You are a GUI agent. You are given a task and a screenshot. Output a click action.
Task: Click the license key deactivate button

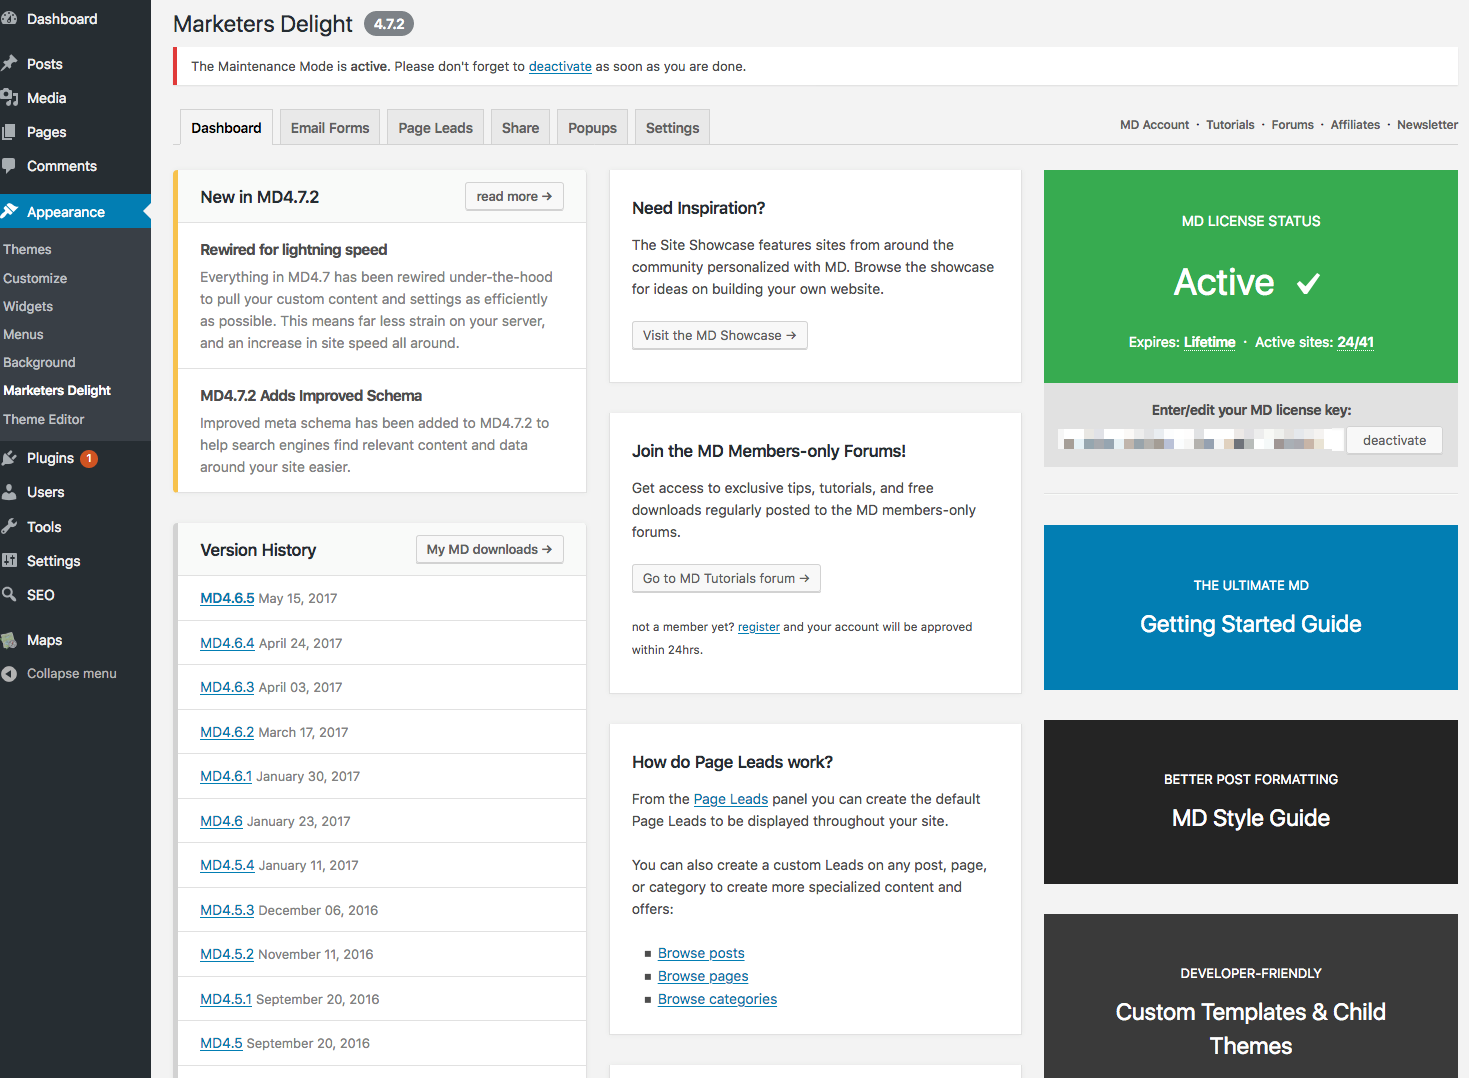click(x=1395, y=440)
